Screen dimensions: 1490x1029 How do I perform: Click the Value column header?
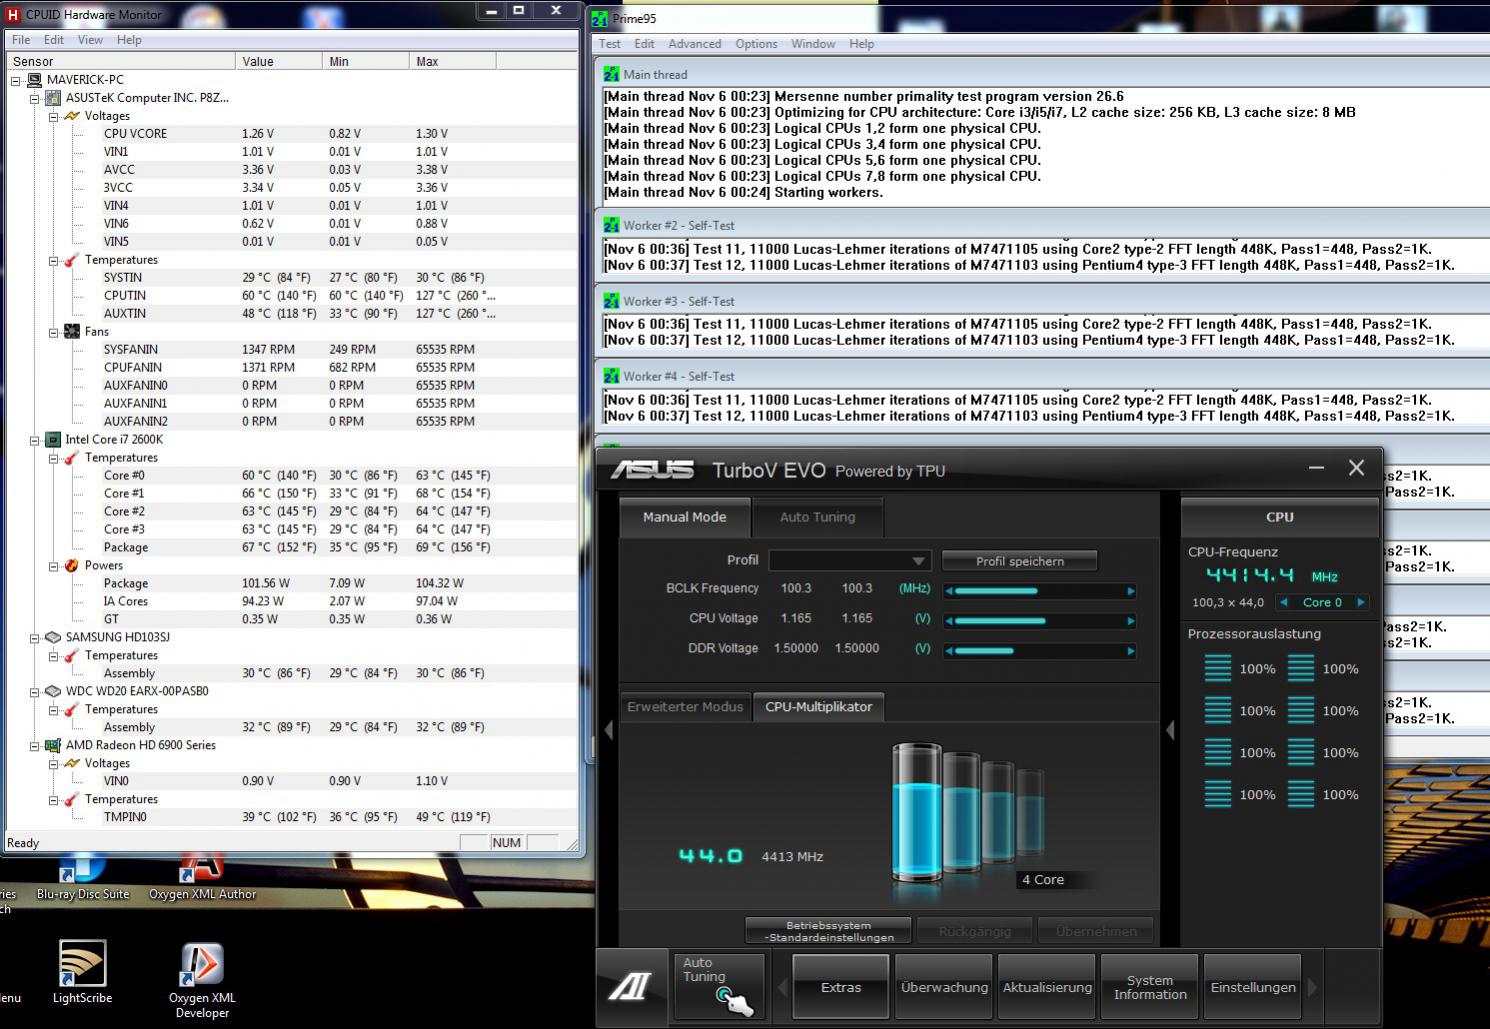pos(279,61)
